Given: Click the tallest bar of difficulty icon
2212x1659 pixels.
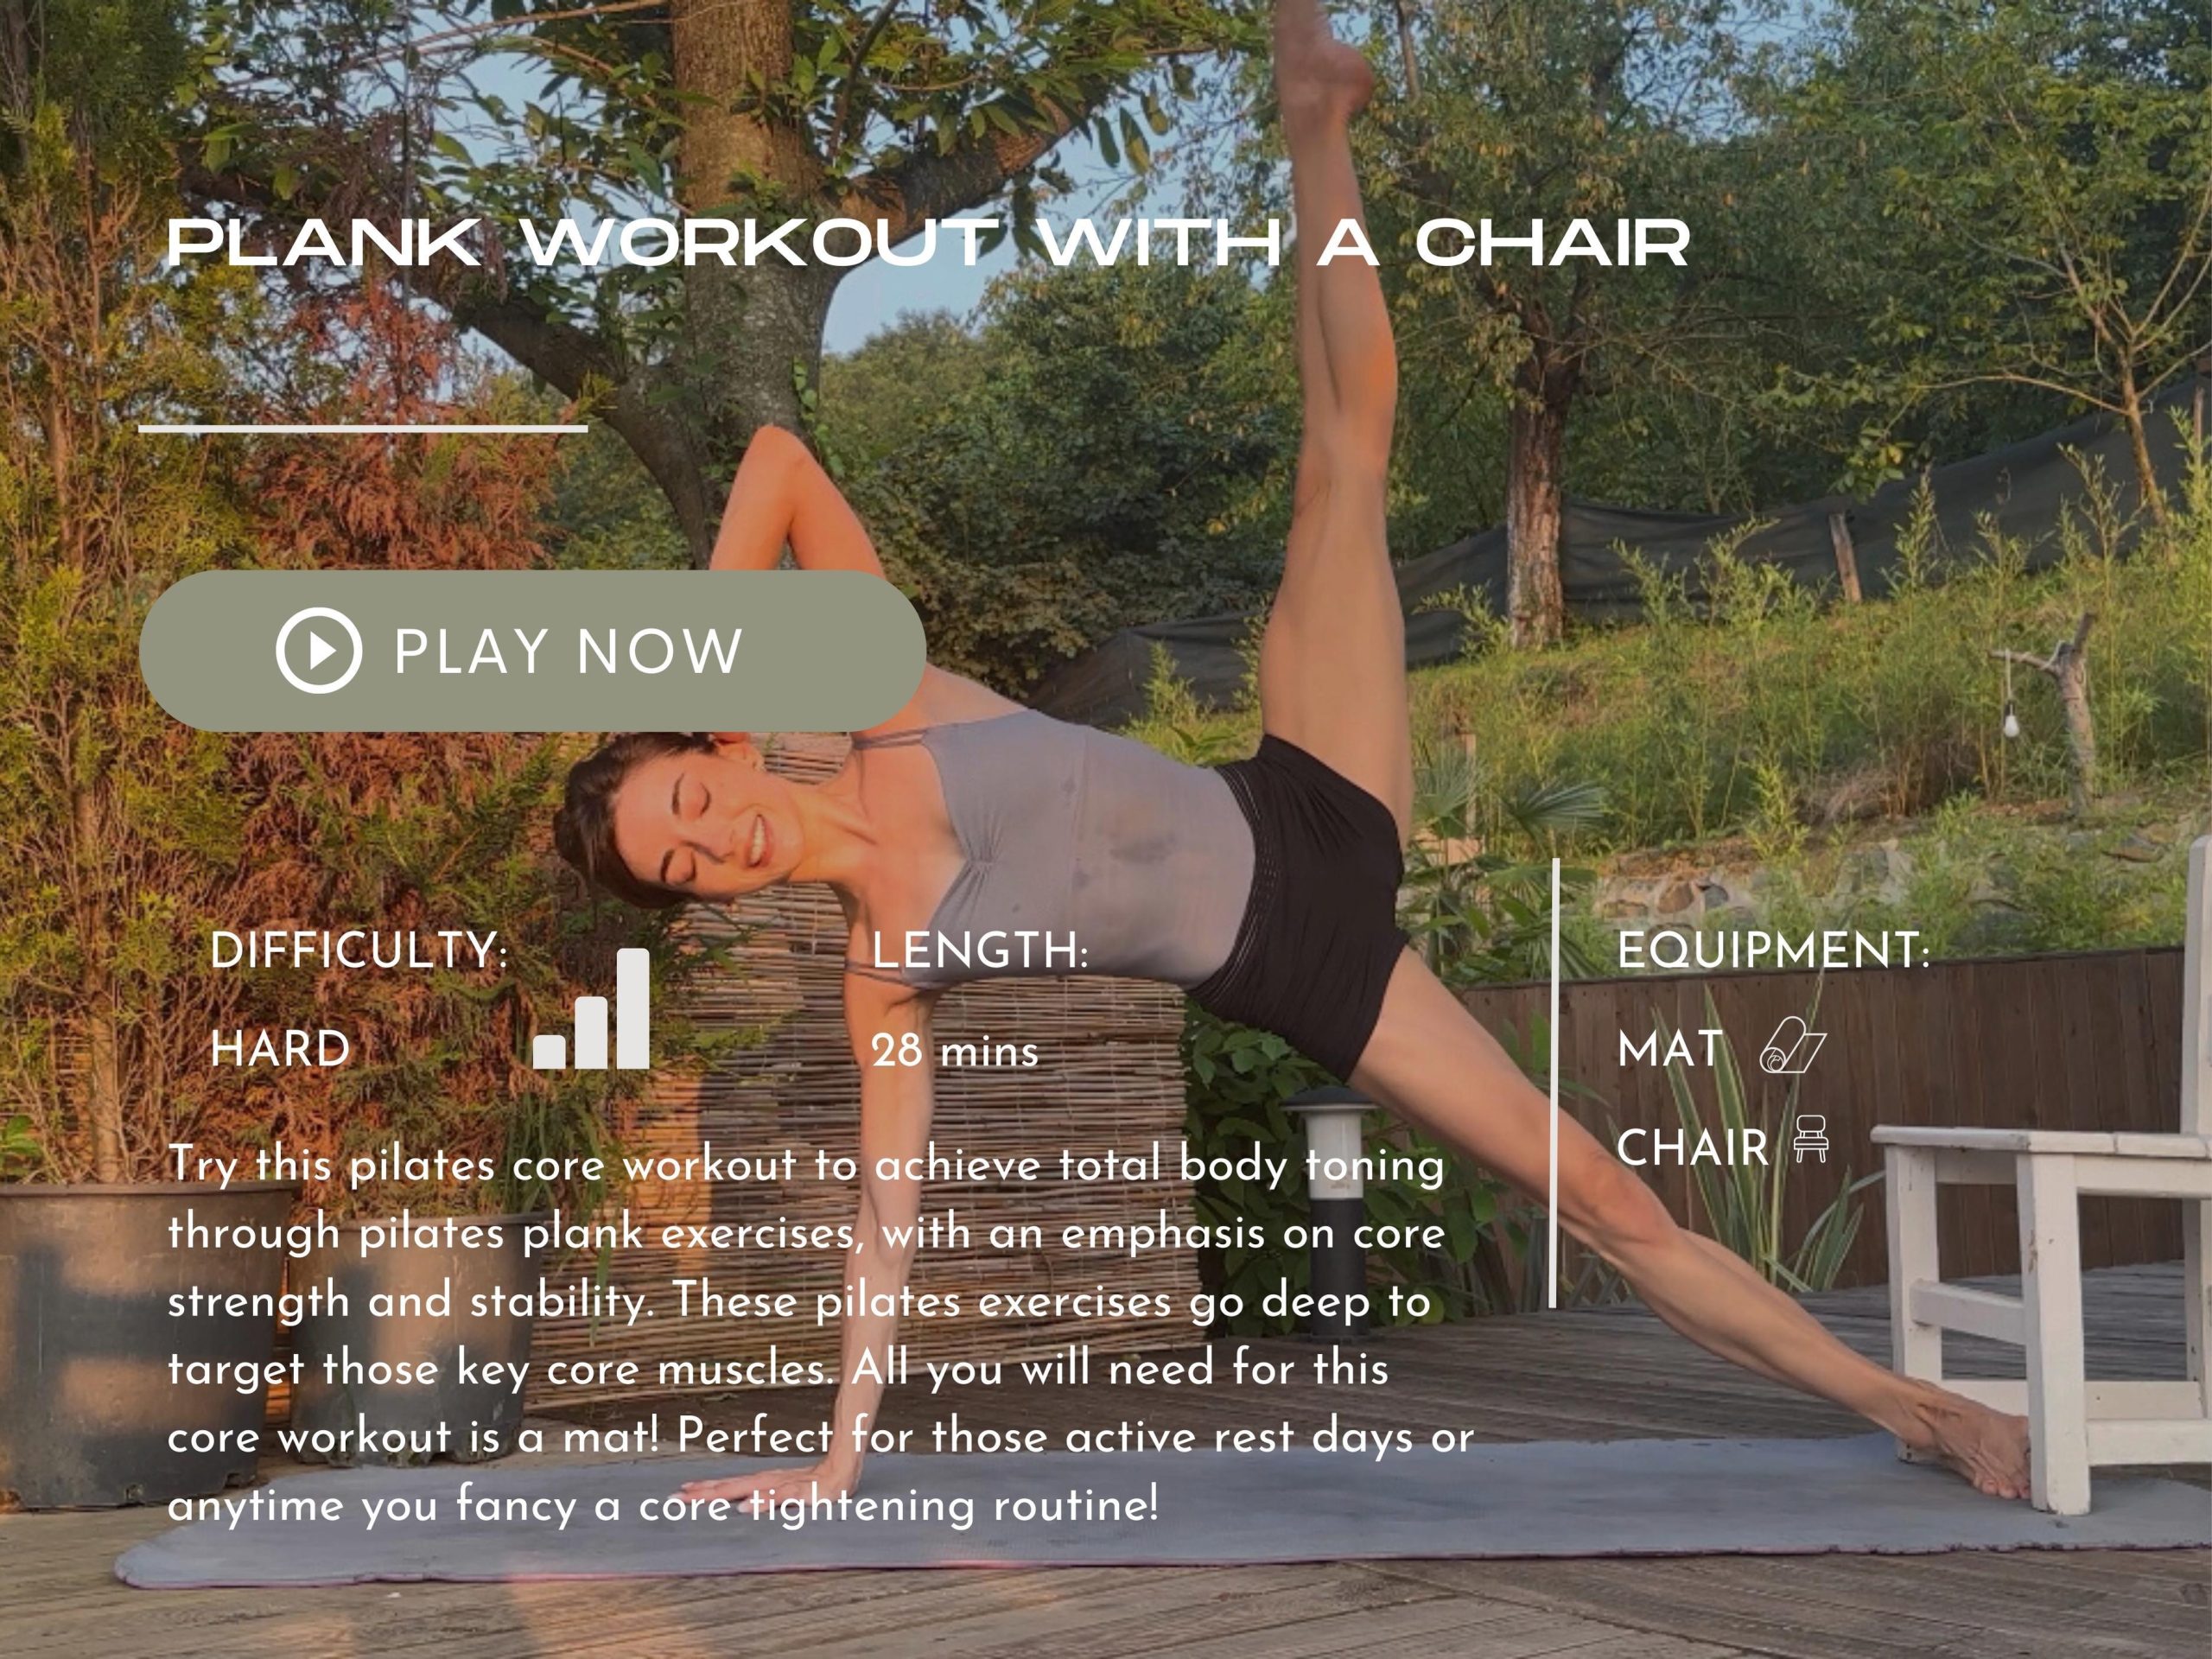Looking at the screenshot, I should [x=633, y=1008].
